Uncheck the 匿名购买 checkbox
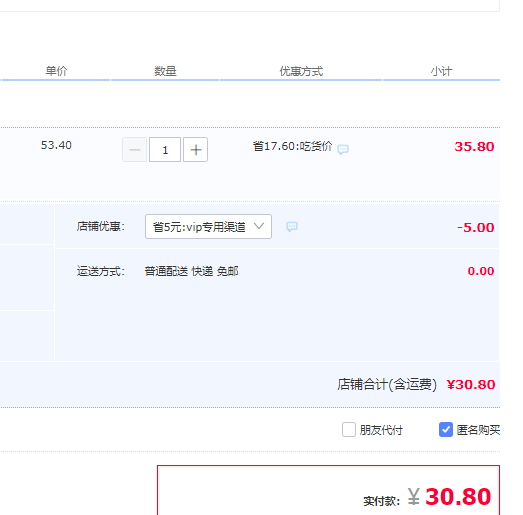 point(446,429)
